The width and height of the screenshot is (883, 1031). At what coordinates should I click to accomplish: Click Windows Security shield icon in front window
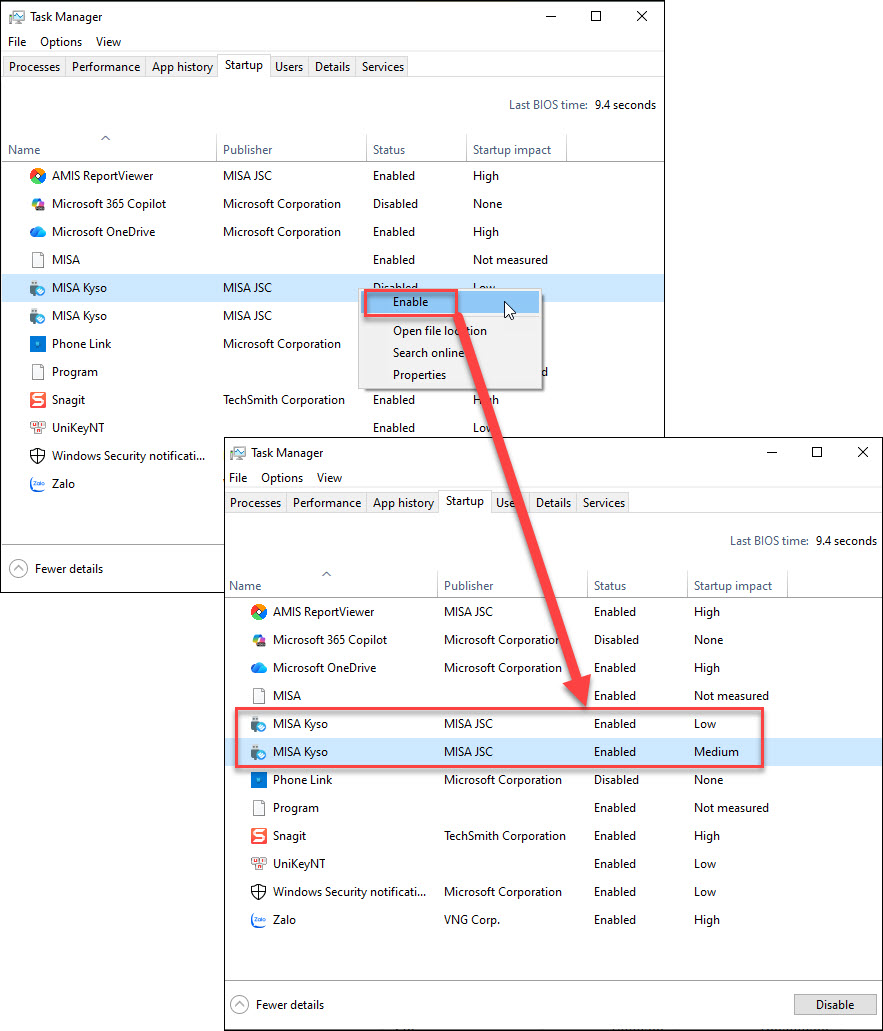pos(258,892)
